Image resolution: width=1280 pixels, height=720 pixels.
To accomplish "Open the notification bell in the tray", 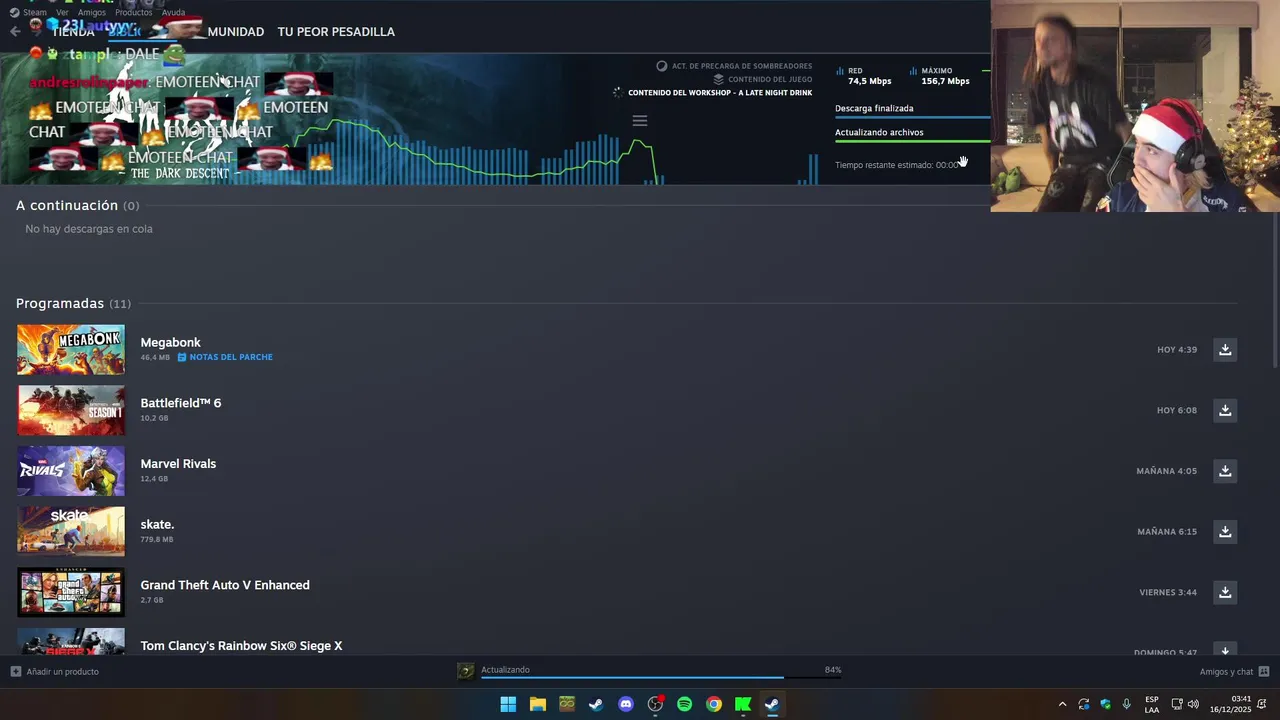I will coord(1262,704).
